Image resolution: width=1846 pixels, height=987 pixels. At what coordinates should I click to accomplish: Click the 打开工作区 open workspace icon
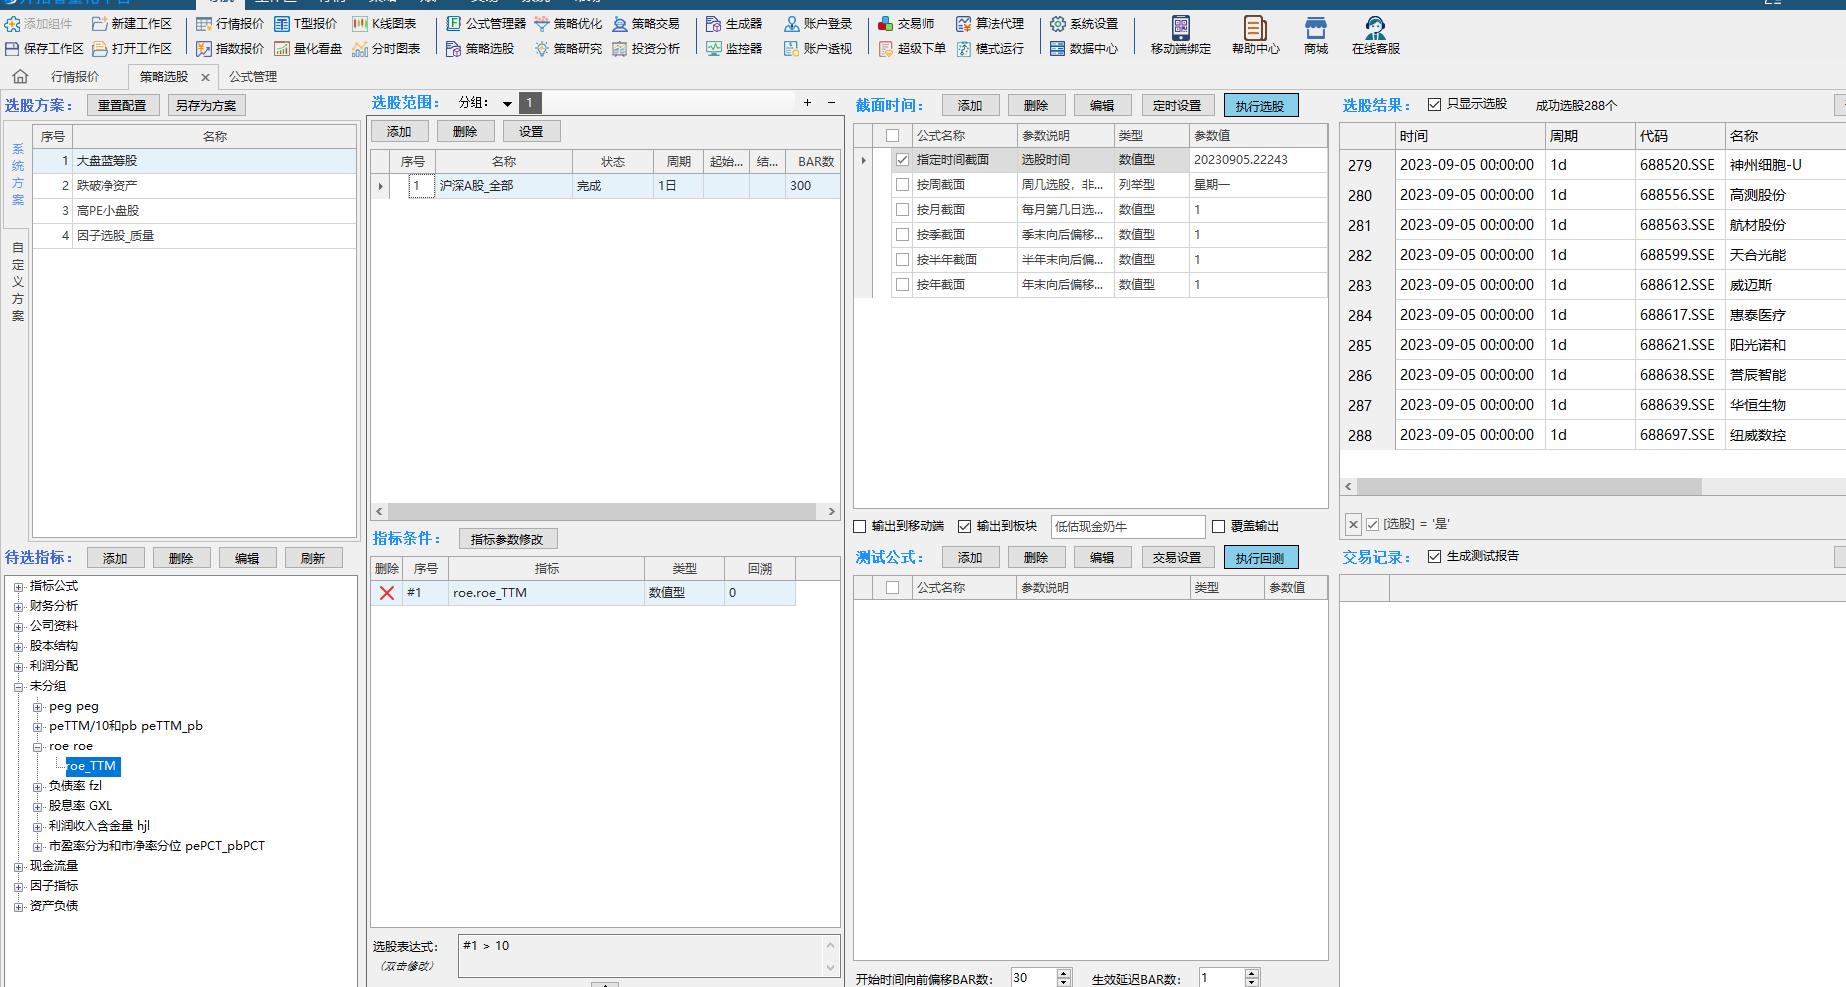pos(100,48)
